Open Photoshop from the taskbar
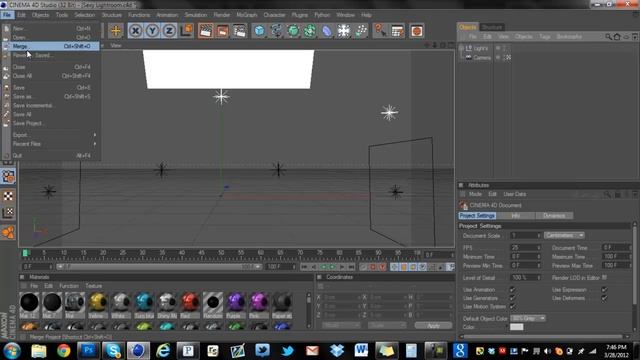Image resolution: width=640 pixels, height=360 pixels. pos(89,351)
